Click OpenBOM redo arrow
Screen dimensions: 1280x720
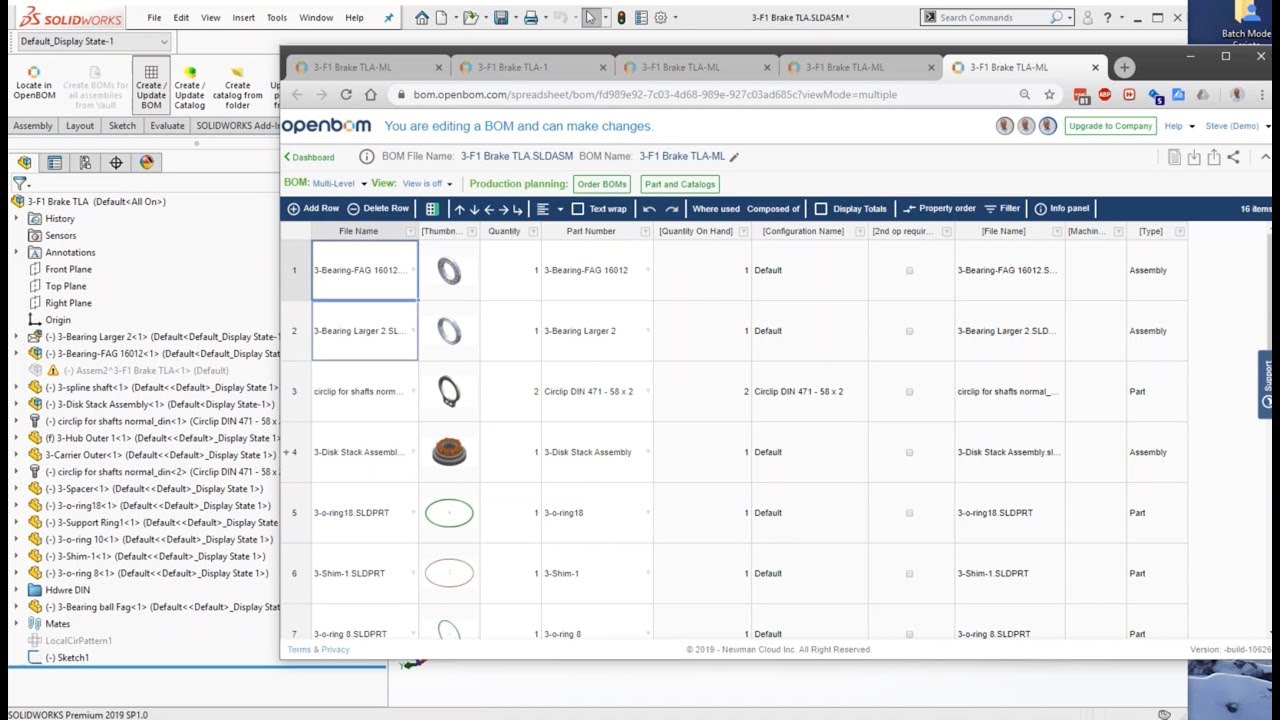click(672, 209)
